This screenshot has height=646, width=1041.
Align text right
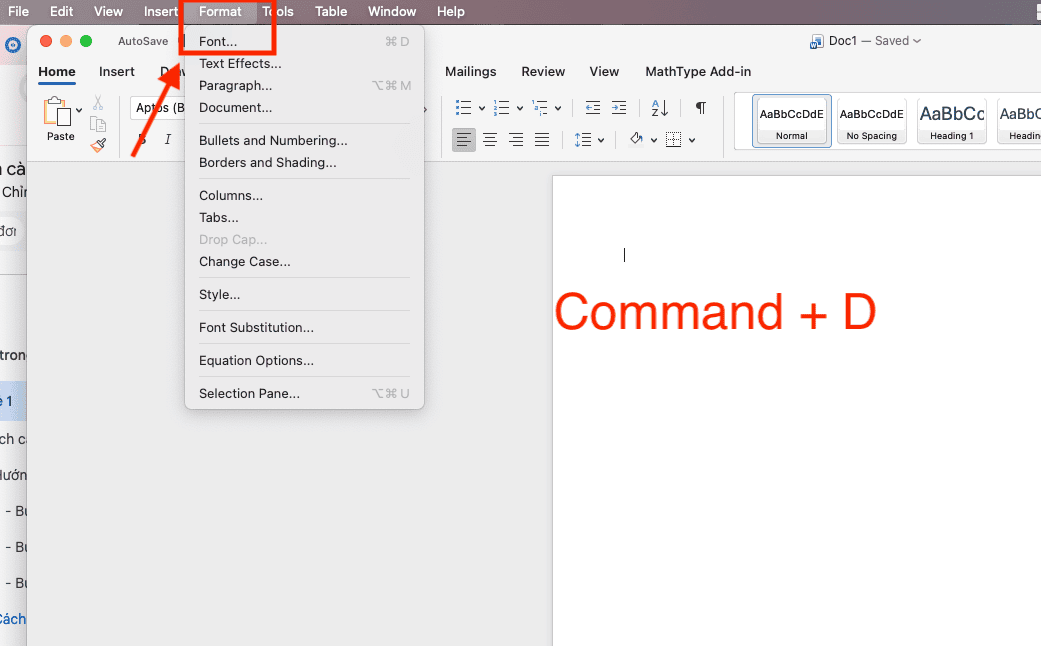[x=516, y=139]
